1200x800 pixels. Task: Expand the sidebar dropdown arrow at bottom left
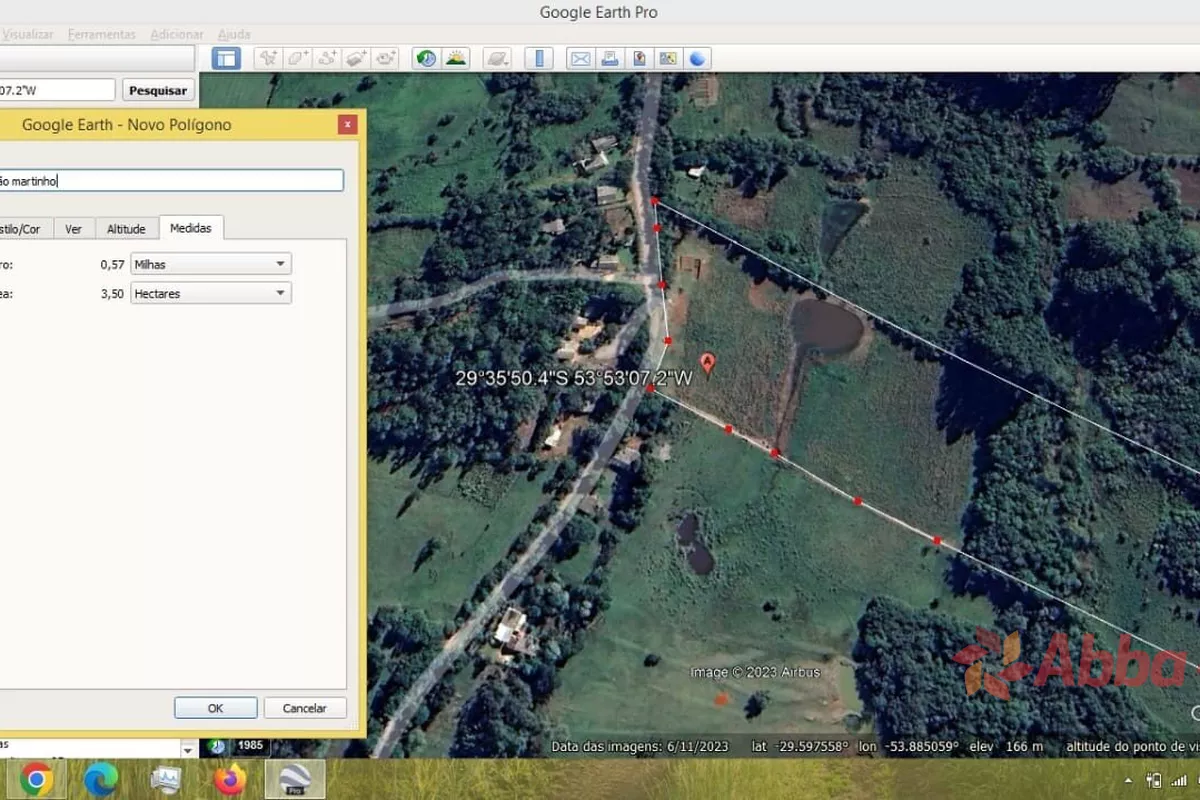pyautogui.click(x=187, y=749)
